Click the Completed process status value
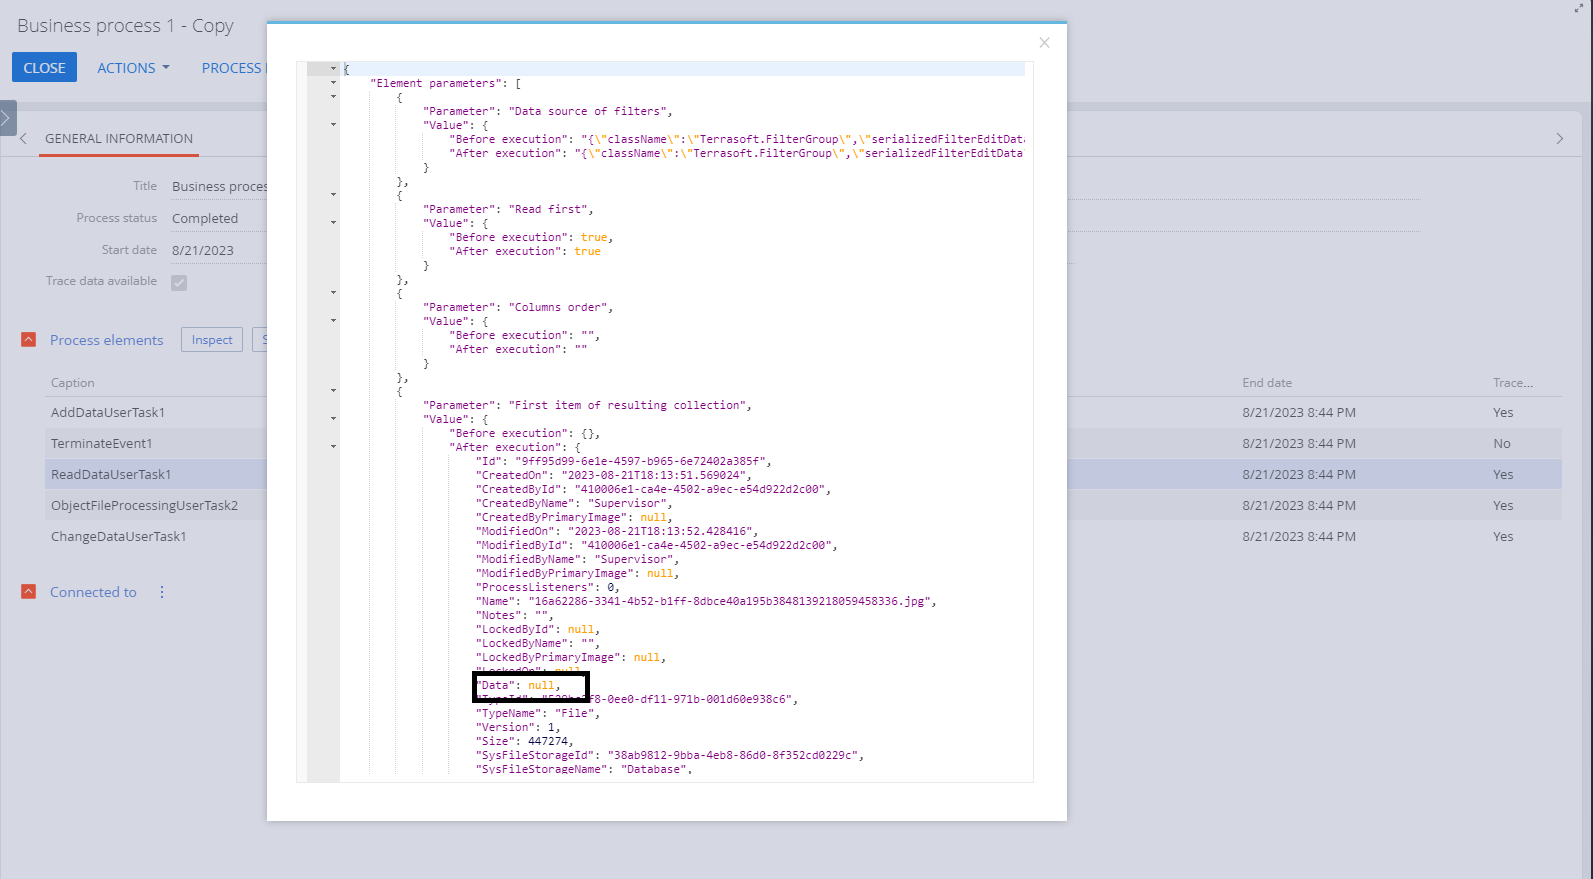Viewport: 1593px width, 879px height. 205,218
